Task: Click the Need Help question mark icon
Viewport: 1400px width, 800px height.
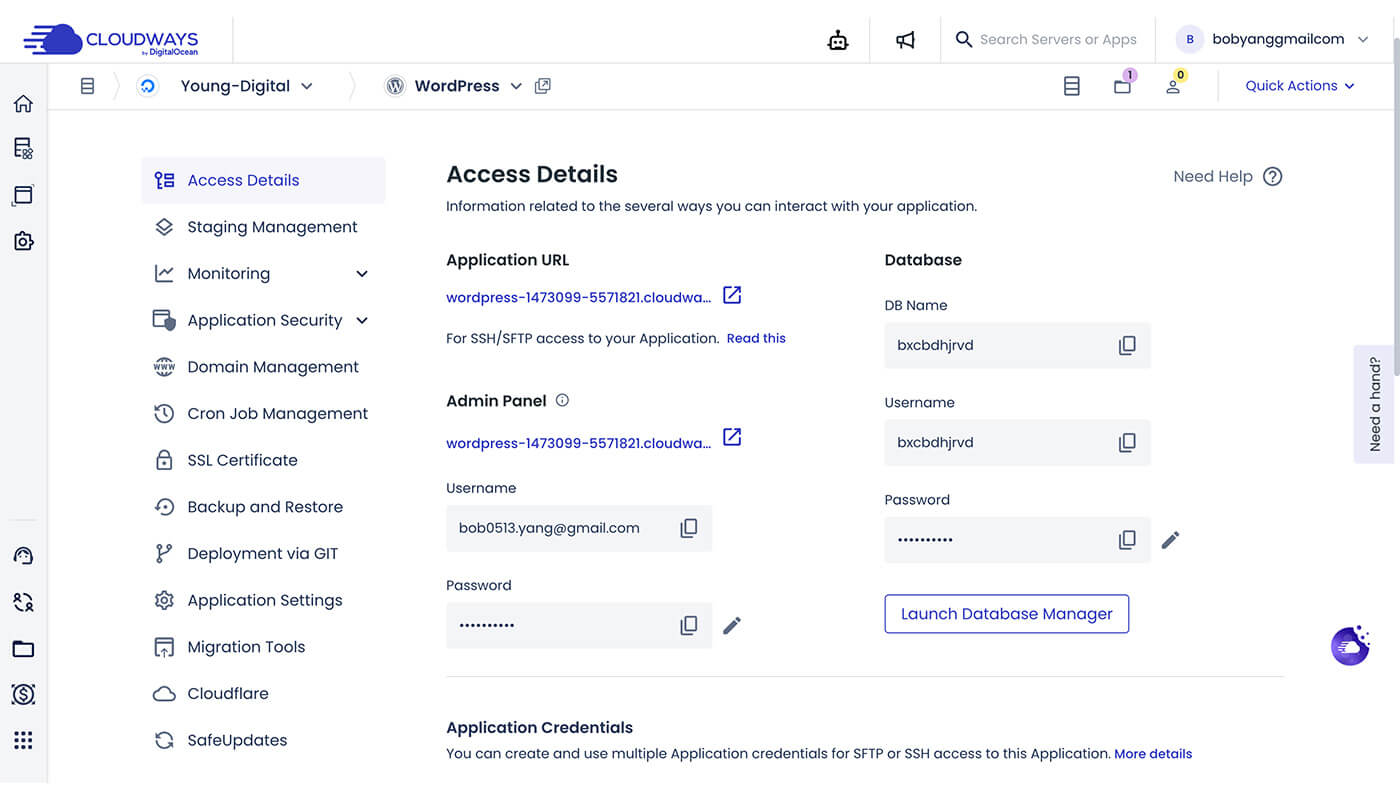Action: [x=1272, y=177]
